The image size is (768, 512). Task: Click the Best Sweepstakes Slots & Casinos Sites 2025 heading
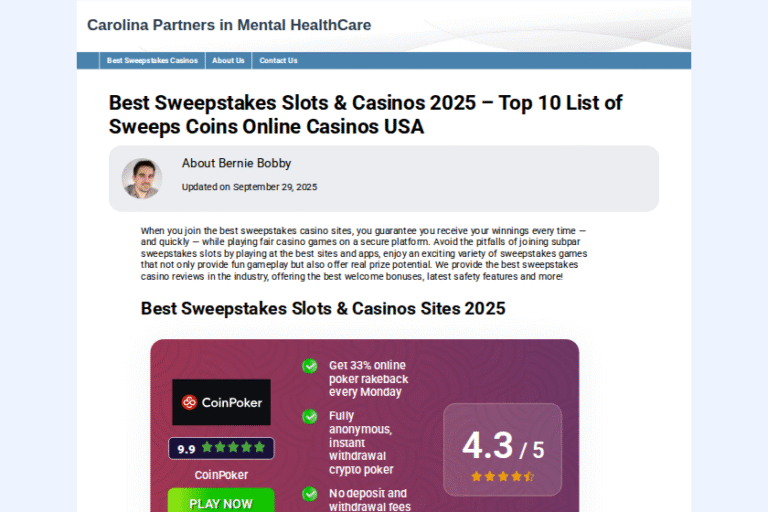point(323,308)
